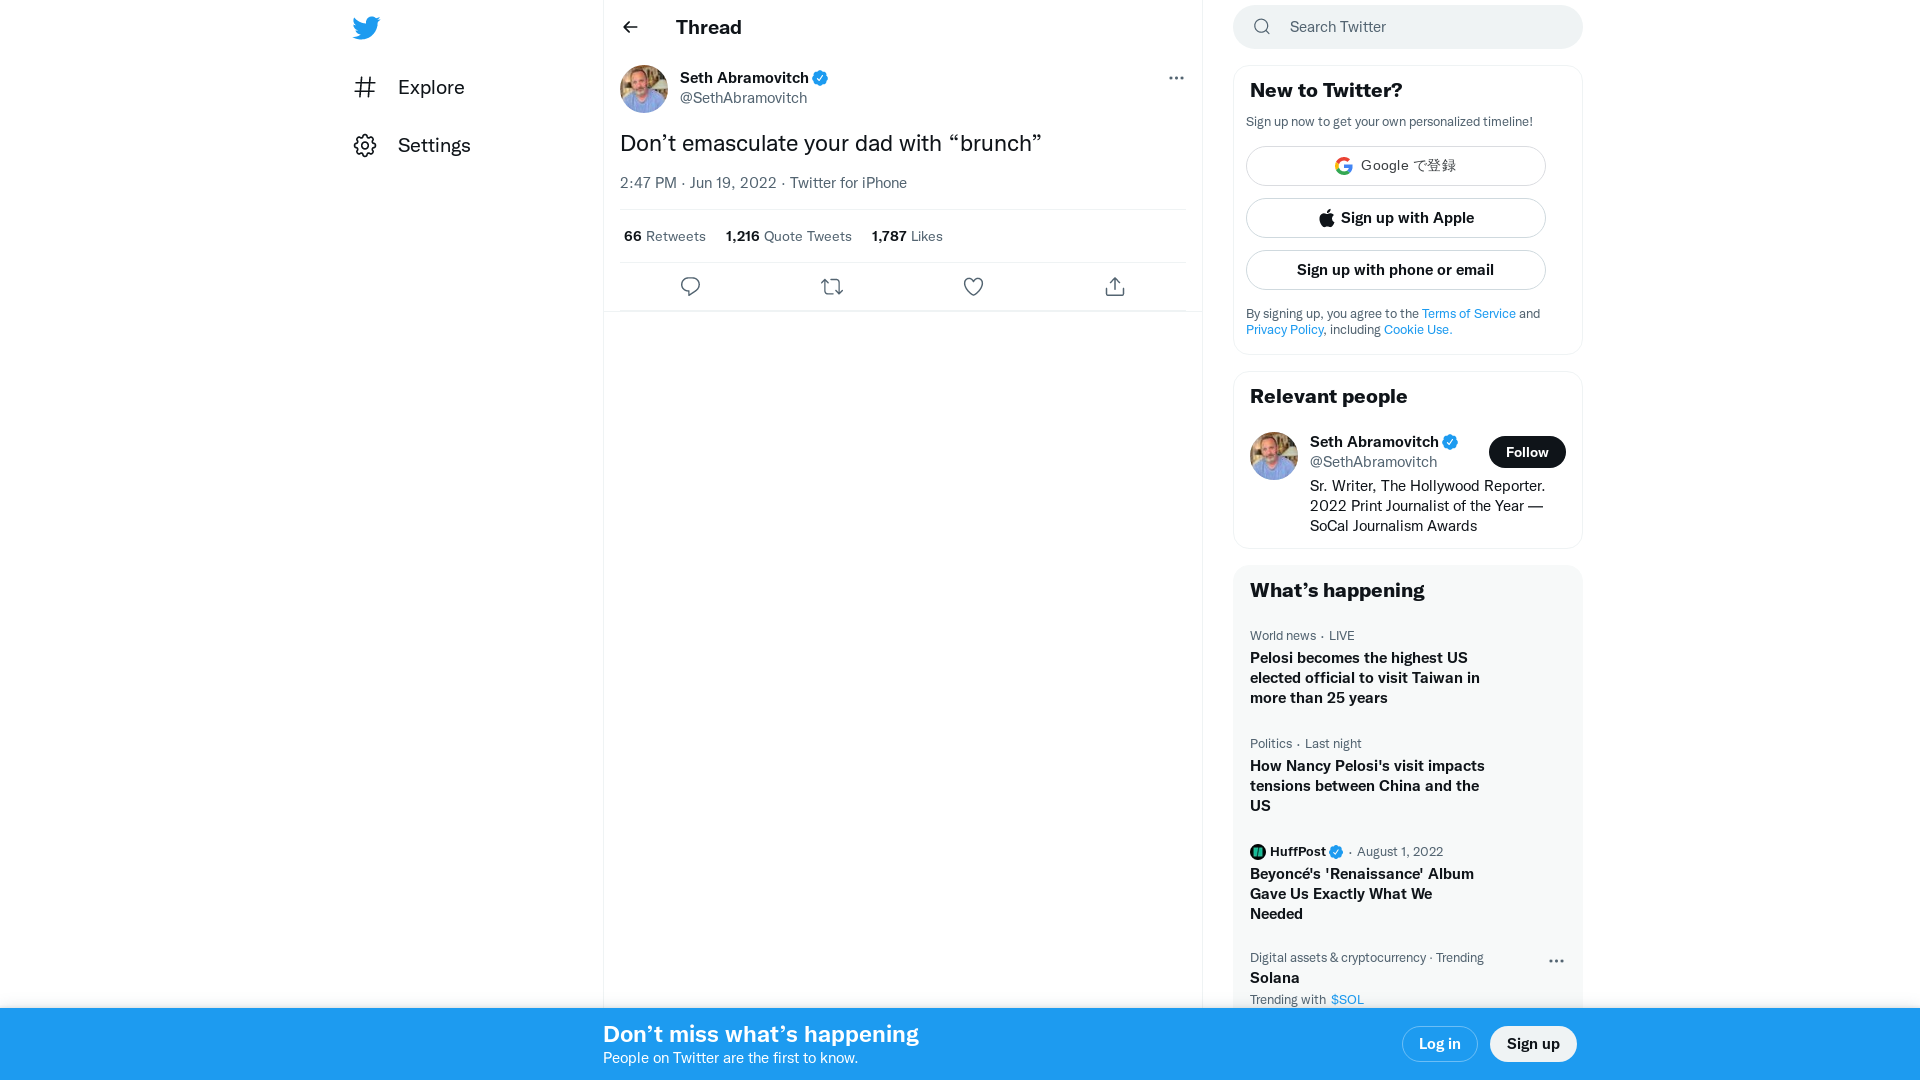
Task: Sign up with Apple
Action: 1395,217
